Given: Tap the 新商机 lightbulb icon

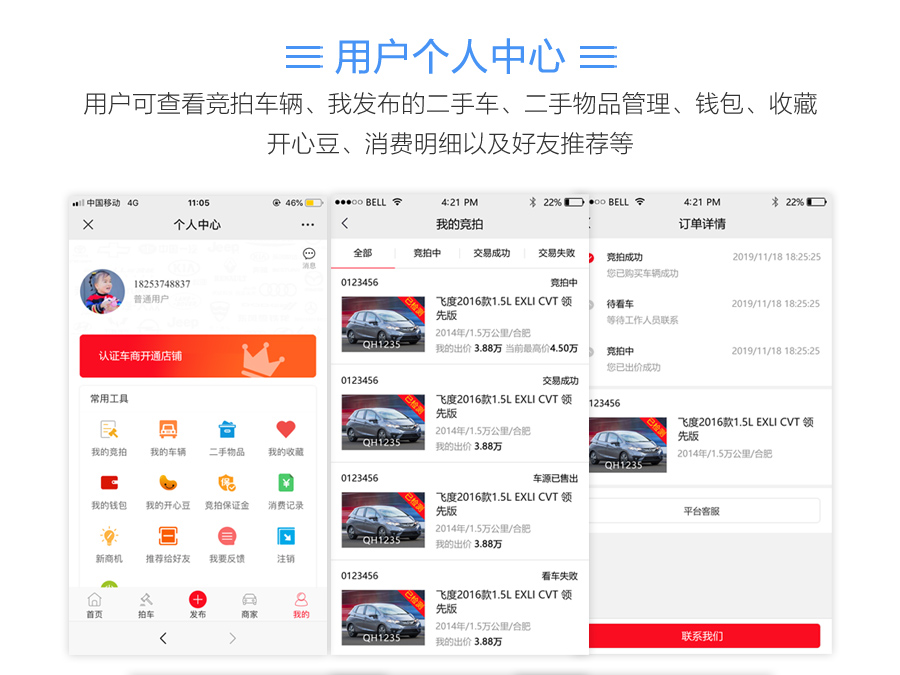Looking at the screenshot, I should 109,537.
